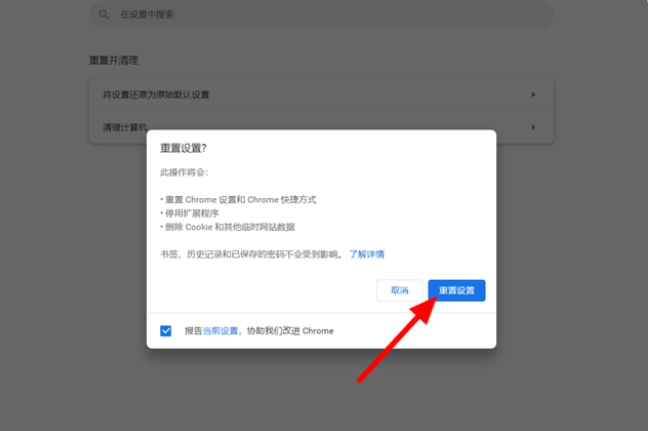Click the 停用扩展程序 bullet text
Image resolution: width=649 pixels, height=431 pixels.
pyautogui.click(x=192, y=213)
